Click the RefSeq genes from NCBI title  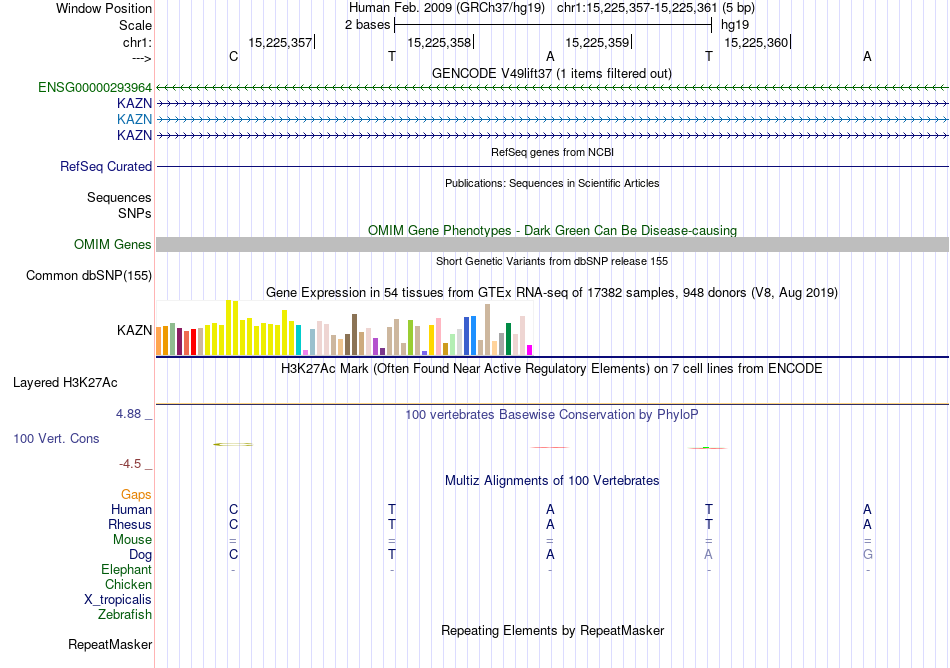(x=553, y=152)
